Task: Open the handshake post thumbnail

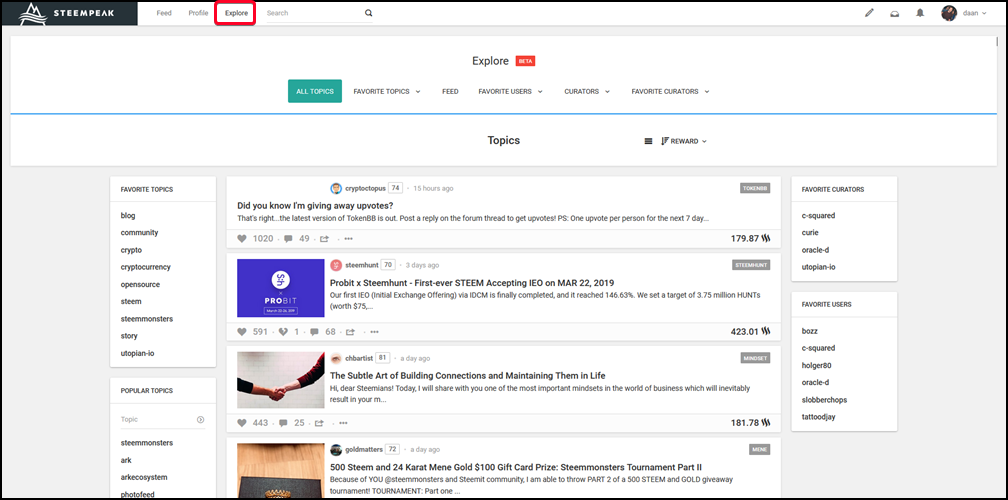Action: [280, 380]
